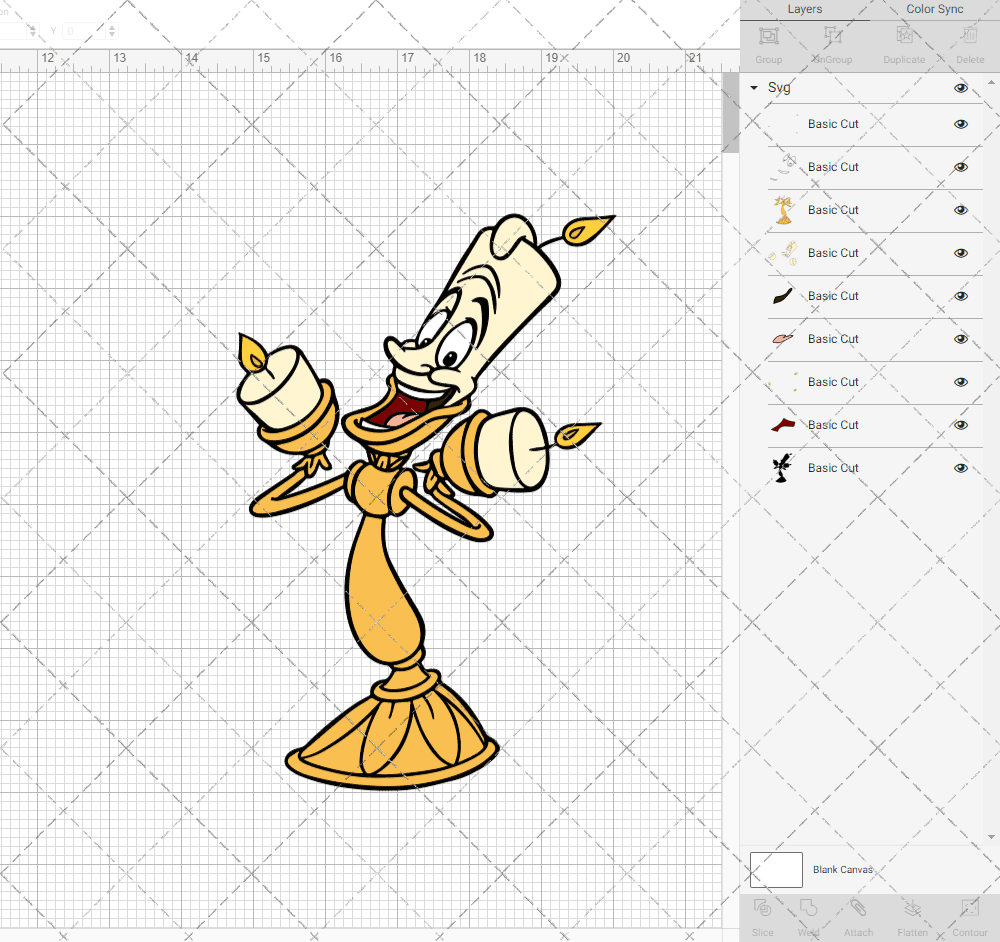Click the Layers panel scroll-down arrow
1000x942 pixels.
pyautogui.click(x=990, y=837)
